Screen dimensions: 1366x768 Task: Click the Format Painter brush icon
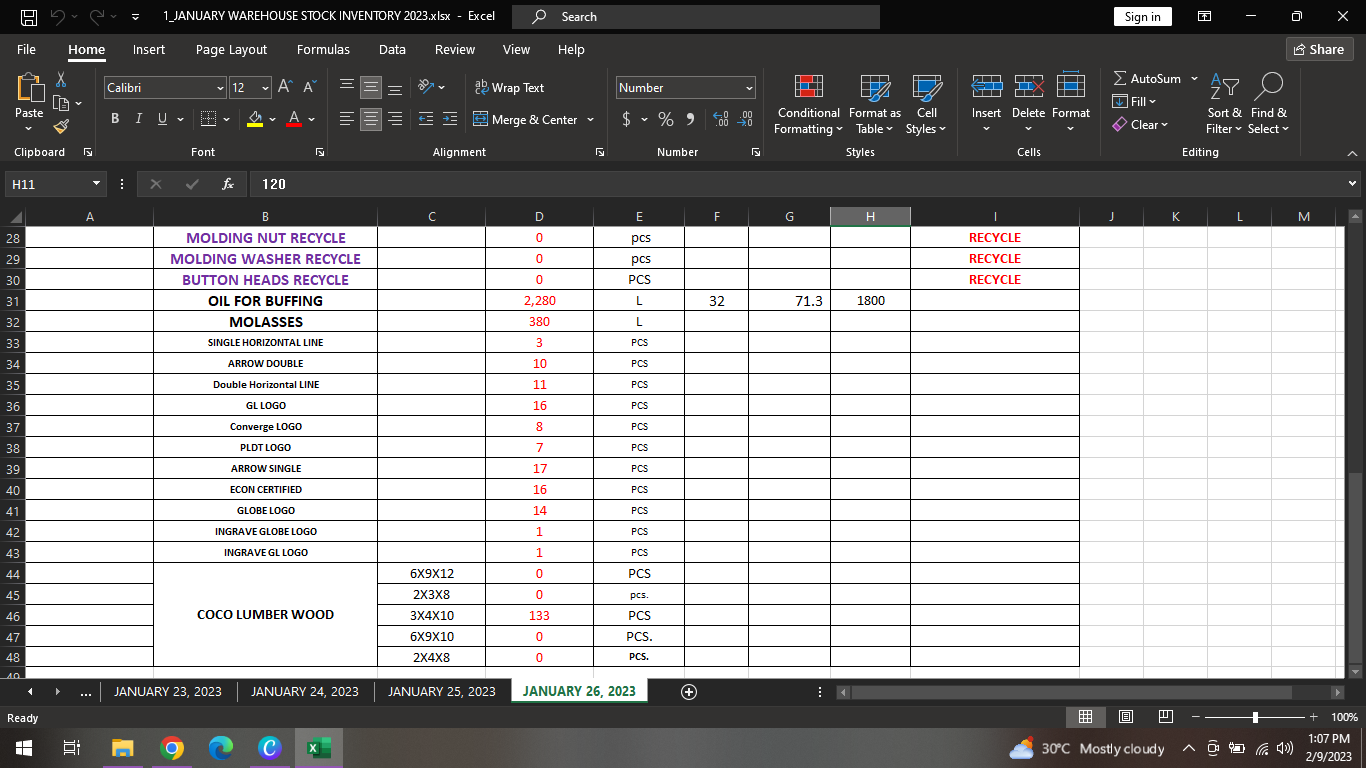[x=61, y=127]
